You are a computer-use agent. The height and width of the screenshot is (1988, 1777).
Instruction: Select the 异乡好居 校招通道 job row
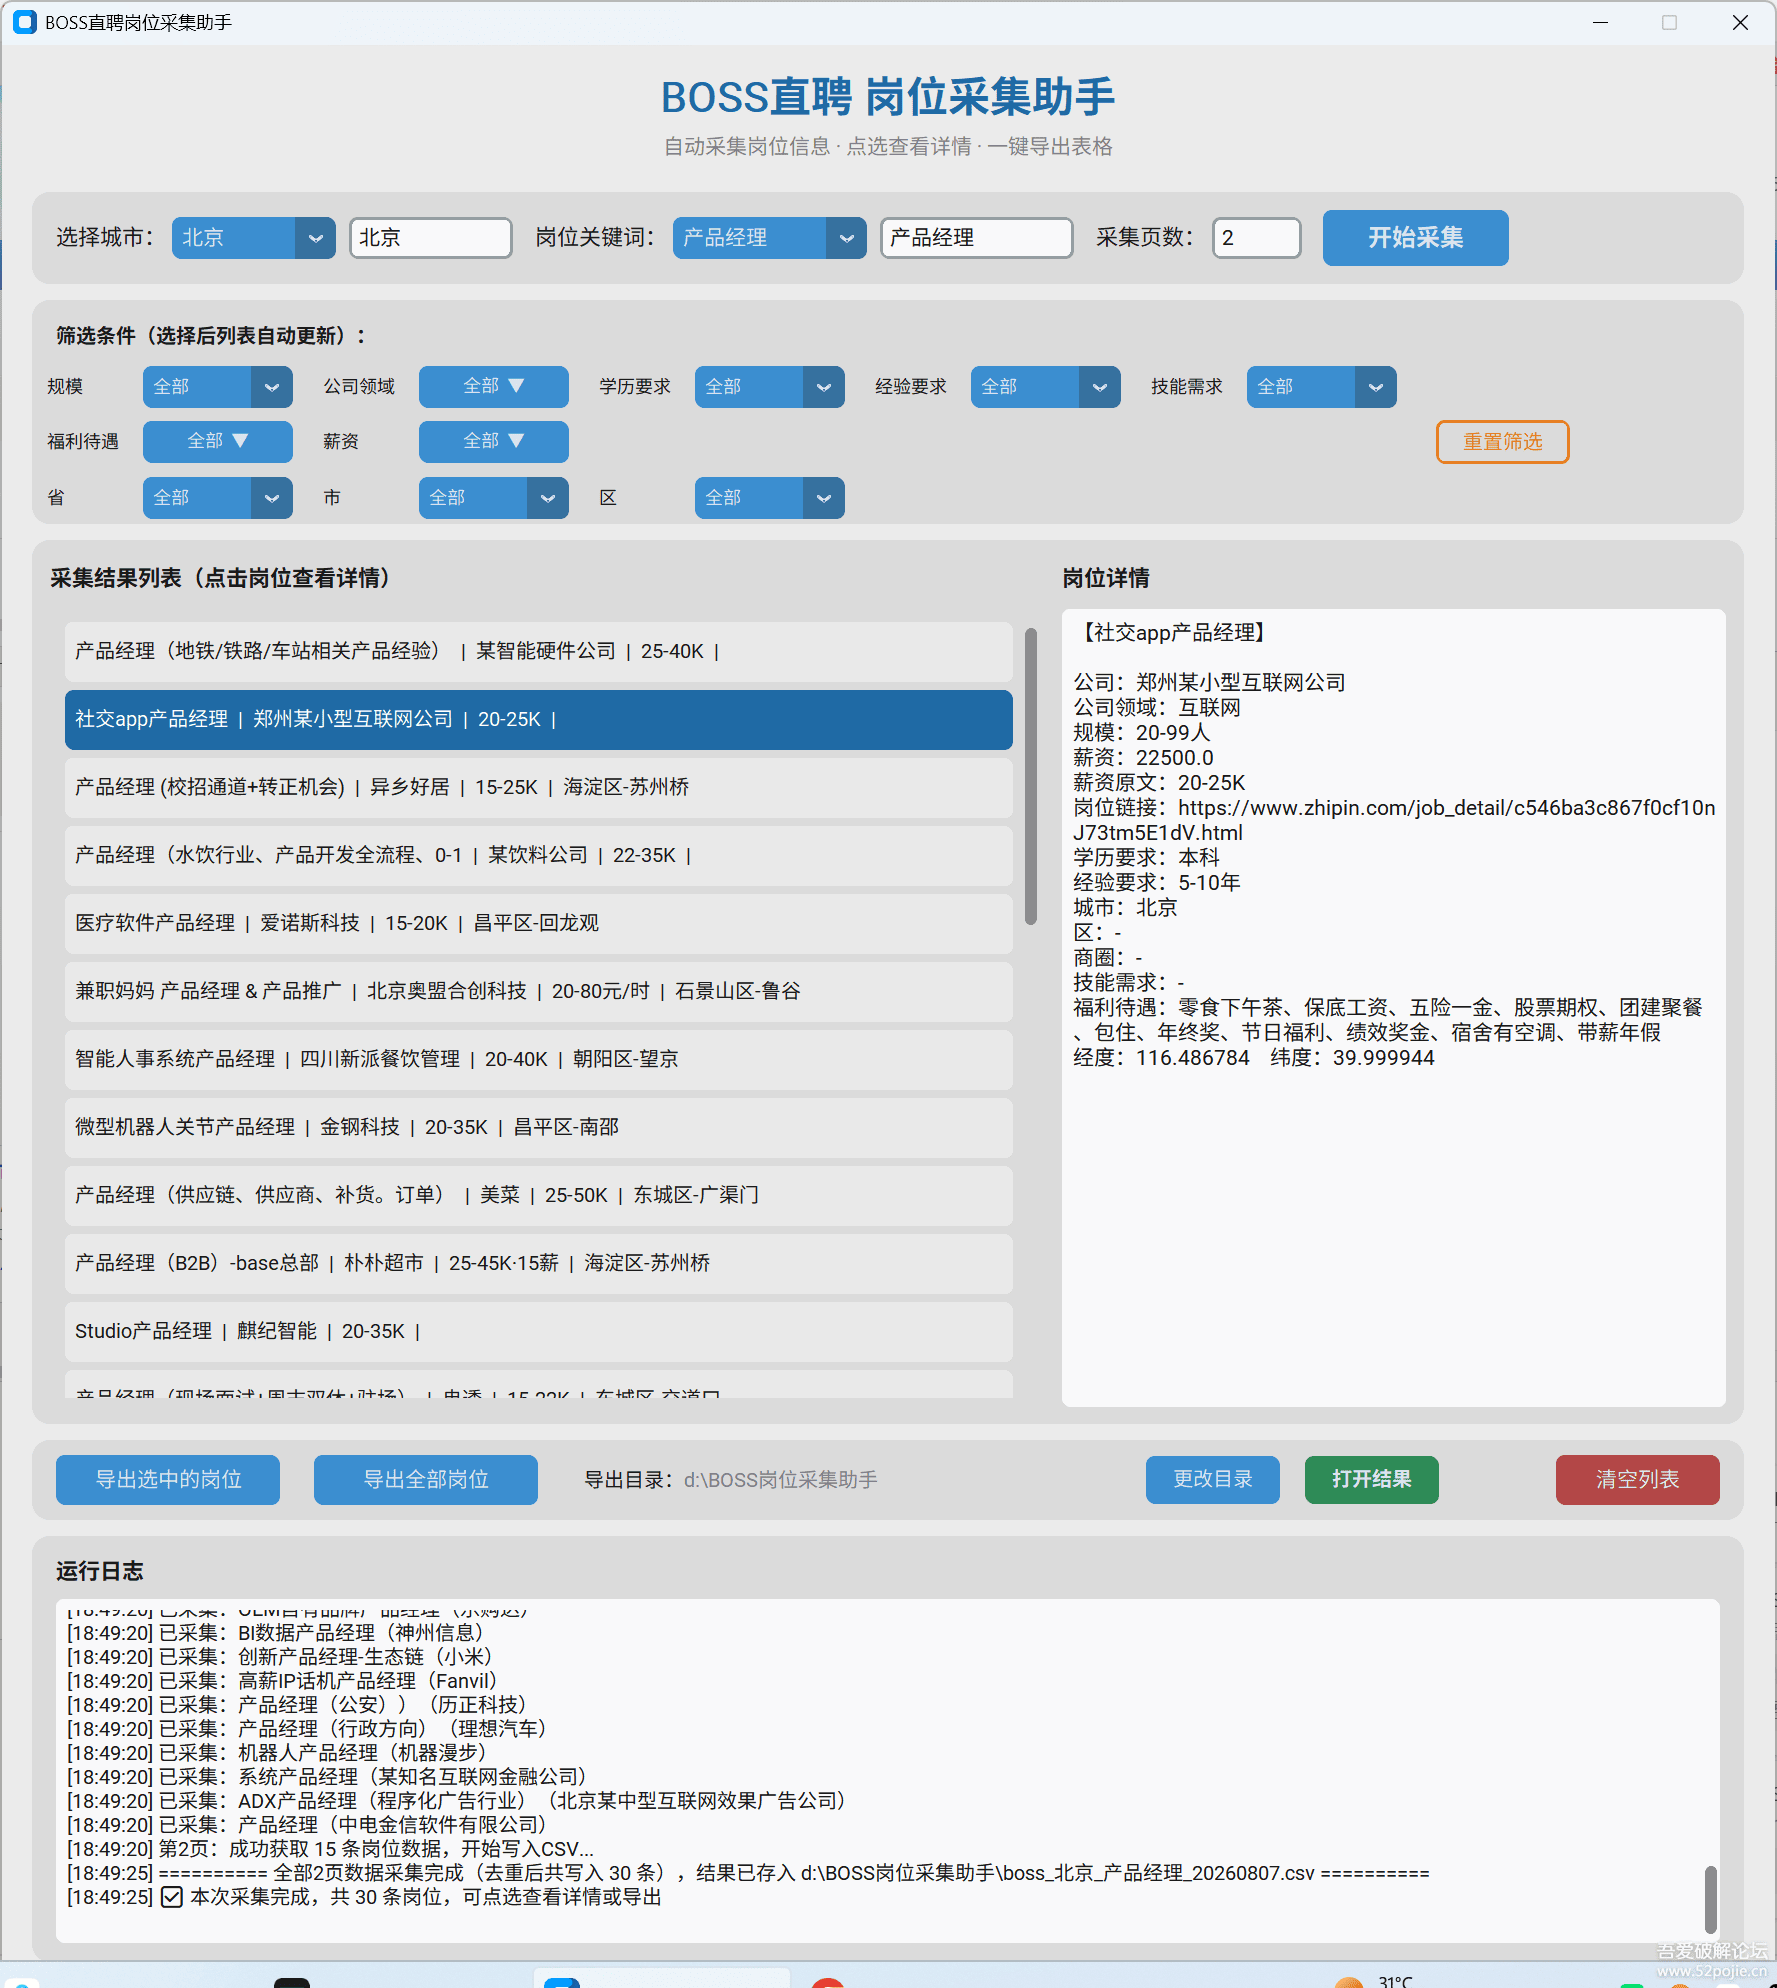pos(538,788)
